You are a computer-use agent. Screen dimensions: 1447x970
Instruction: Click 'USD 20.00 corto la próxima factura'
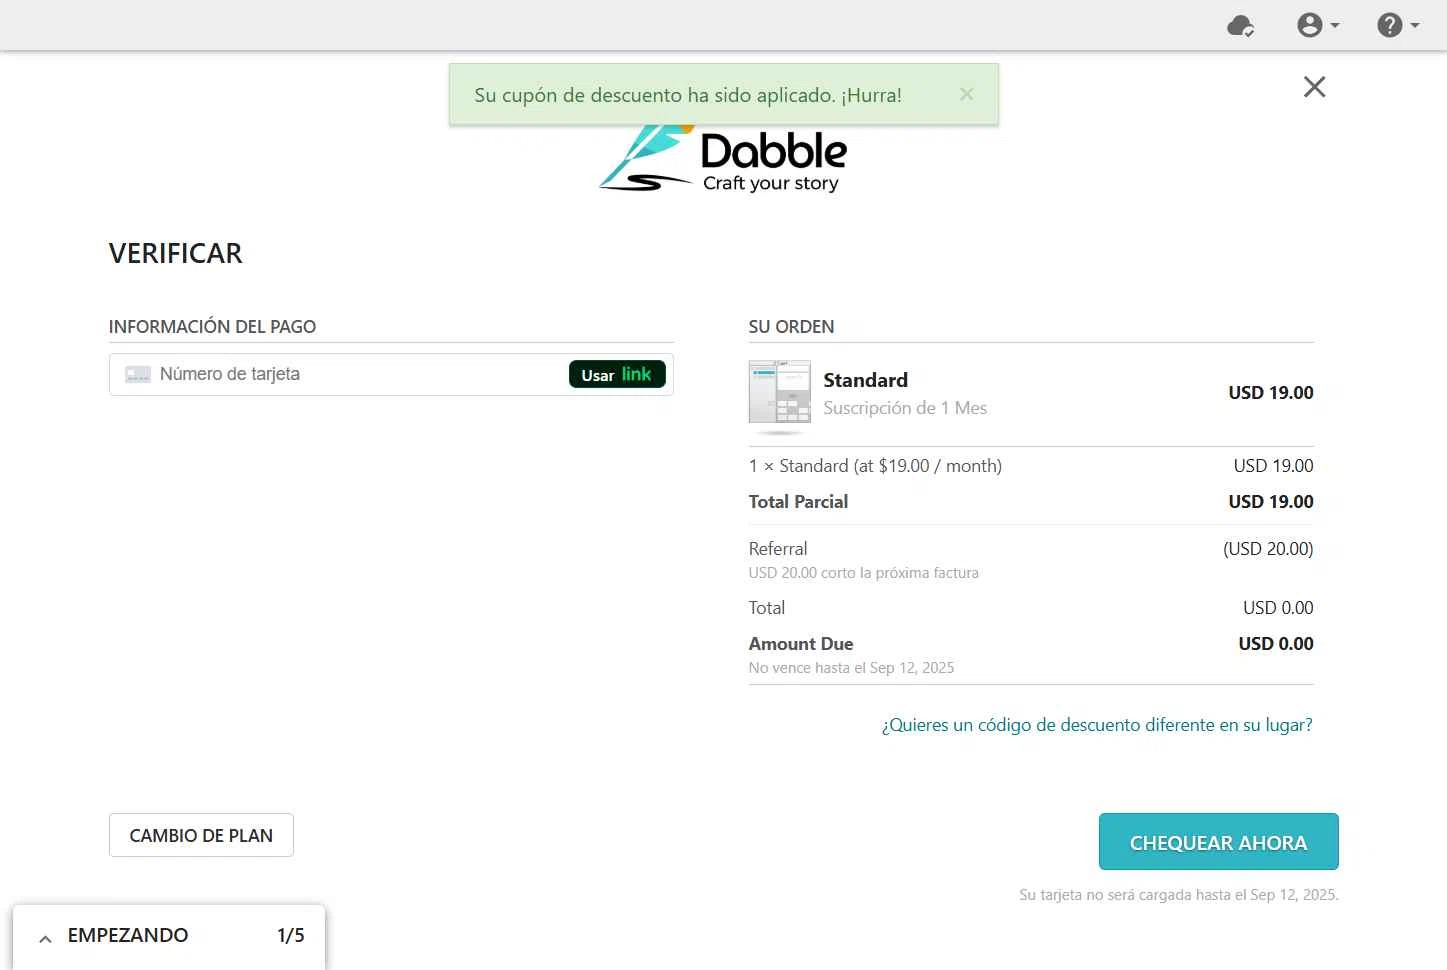coord(864,573)
